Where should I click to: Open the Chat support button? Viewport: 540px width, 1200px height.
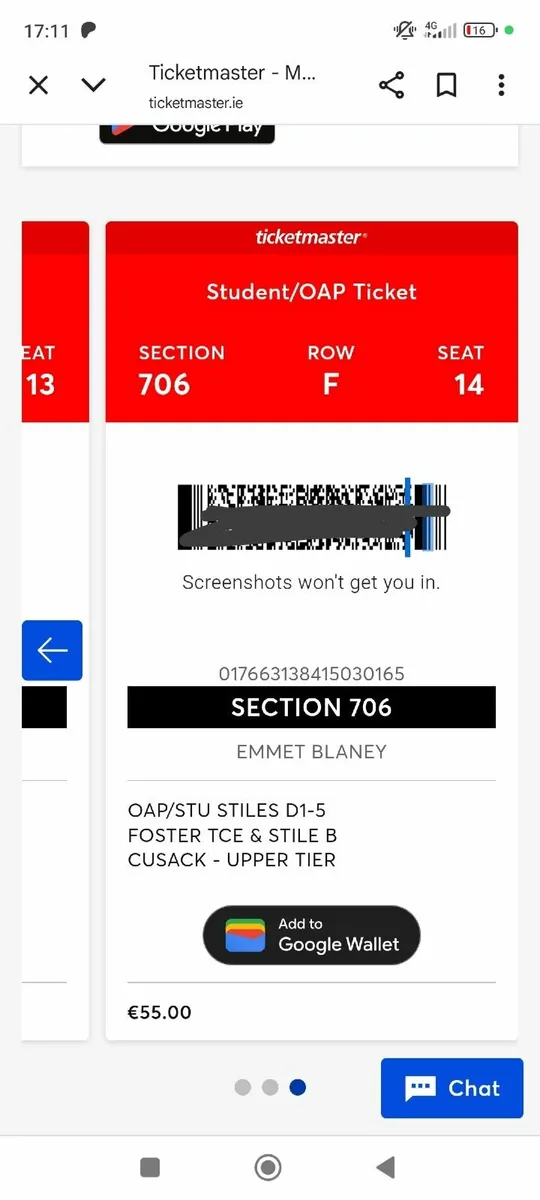coord(452,1088)
